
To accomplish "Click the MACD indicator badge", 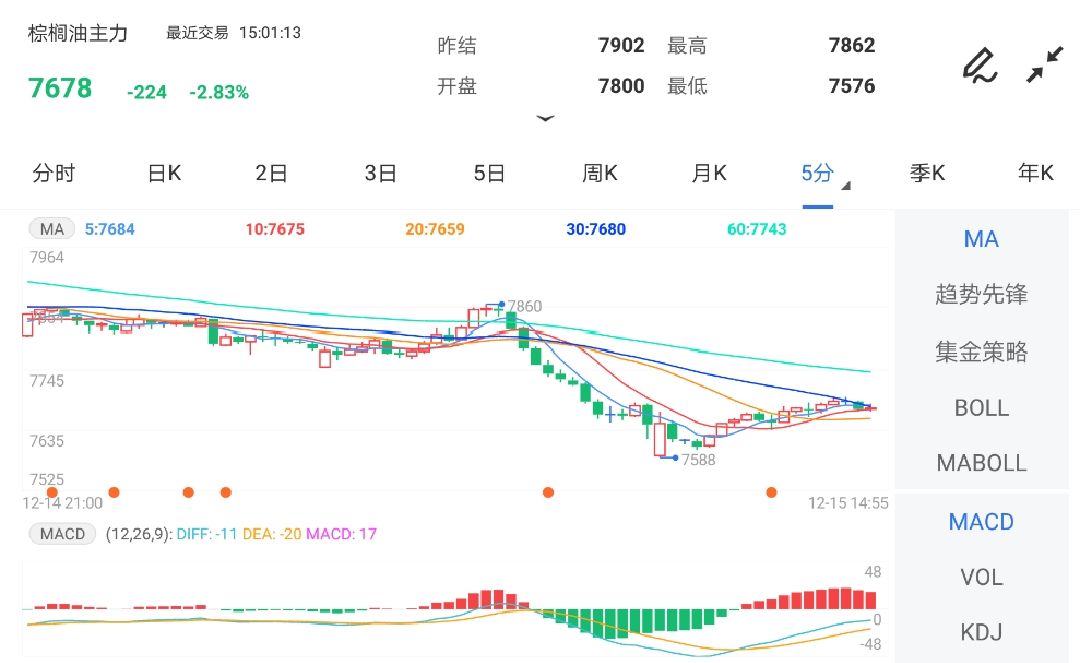I will [62, 534].
